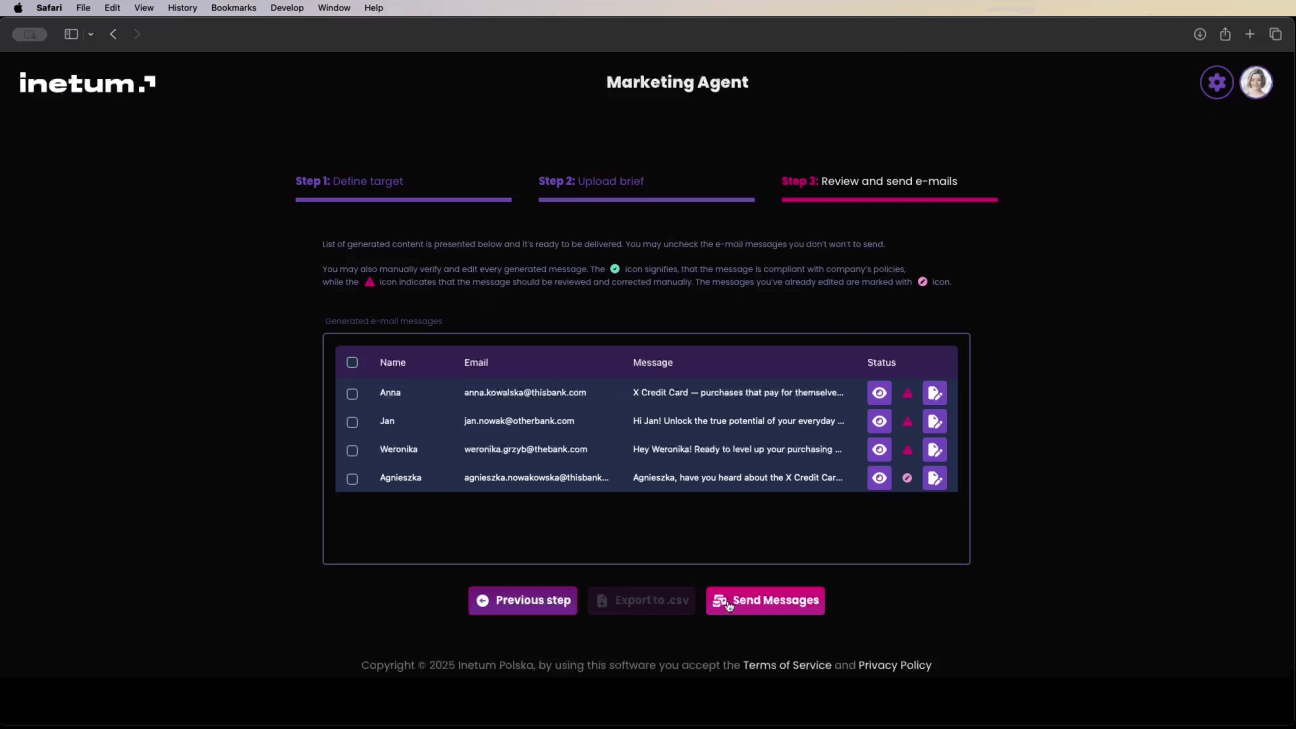This screenshot has height=729, width=1296.
Task: Click the edited status icon for Agnieszka
Action: (x=907, y=478)
